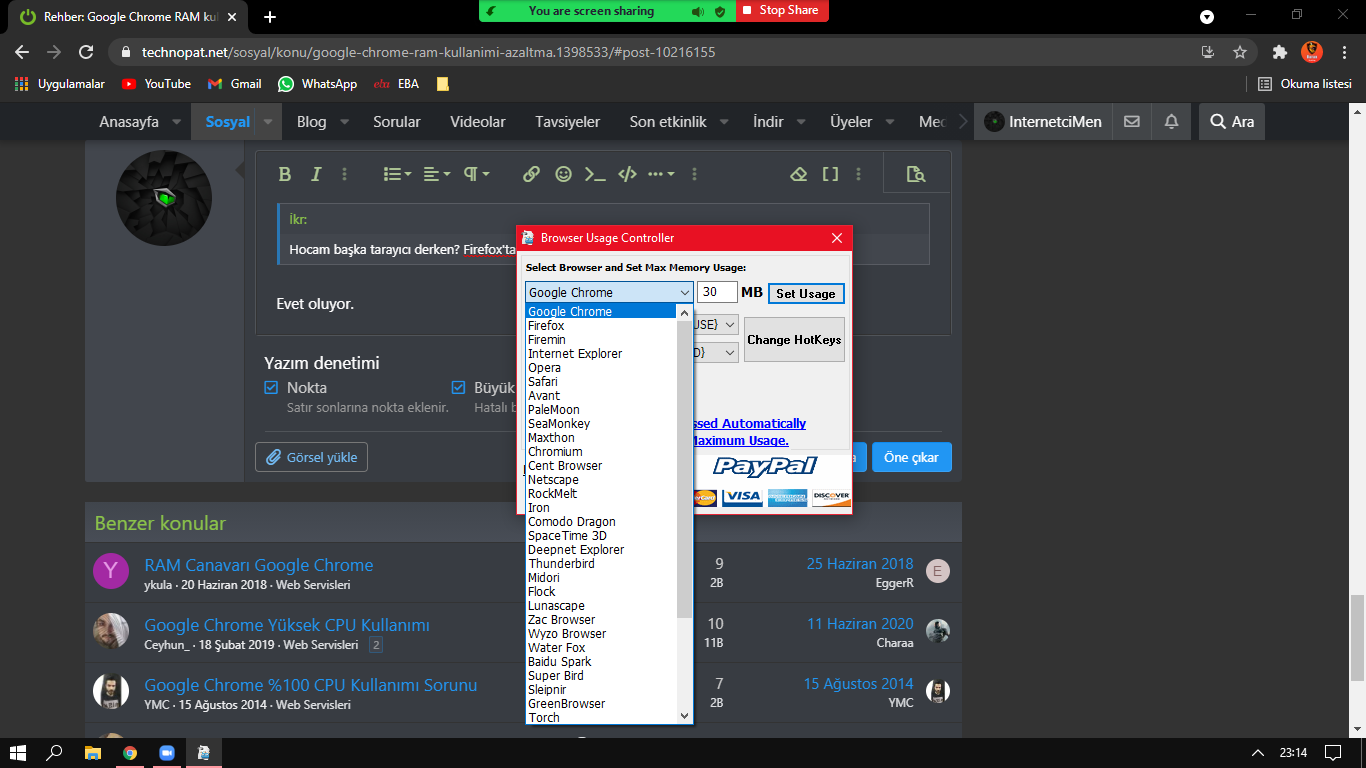Open the RAM Canavarı Google Chrome thread
The height and width of the screenshot is (768, 1366).
pyautogui.click(x=259, y=565)
